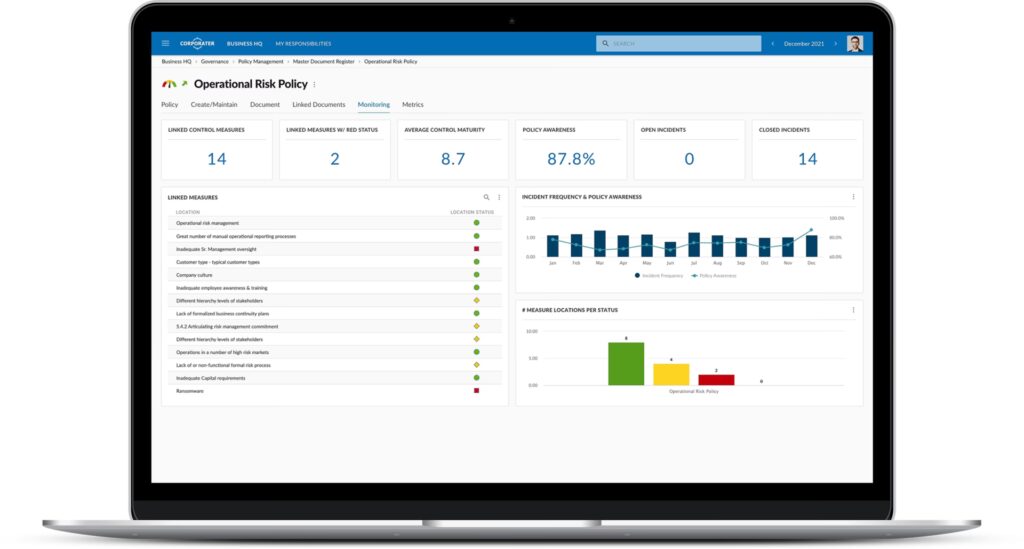Image resolution: width=1024 pixels, height=549 pixels.
Task: Open Measure Locations Per Status options menu
Action: [x=853, y=310]
